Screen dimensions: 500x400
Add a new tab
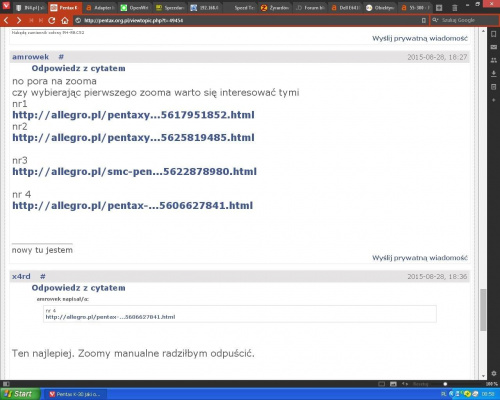click(x=439, y=8)
